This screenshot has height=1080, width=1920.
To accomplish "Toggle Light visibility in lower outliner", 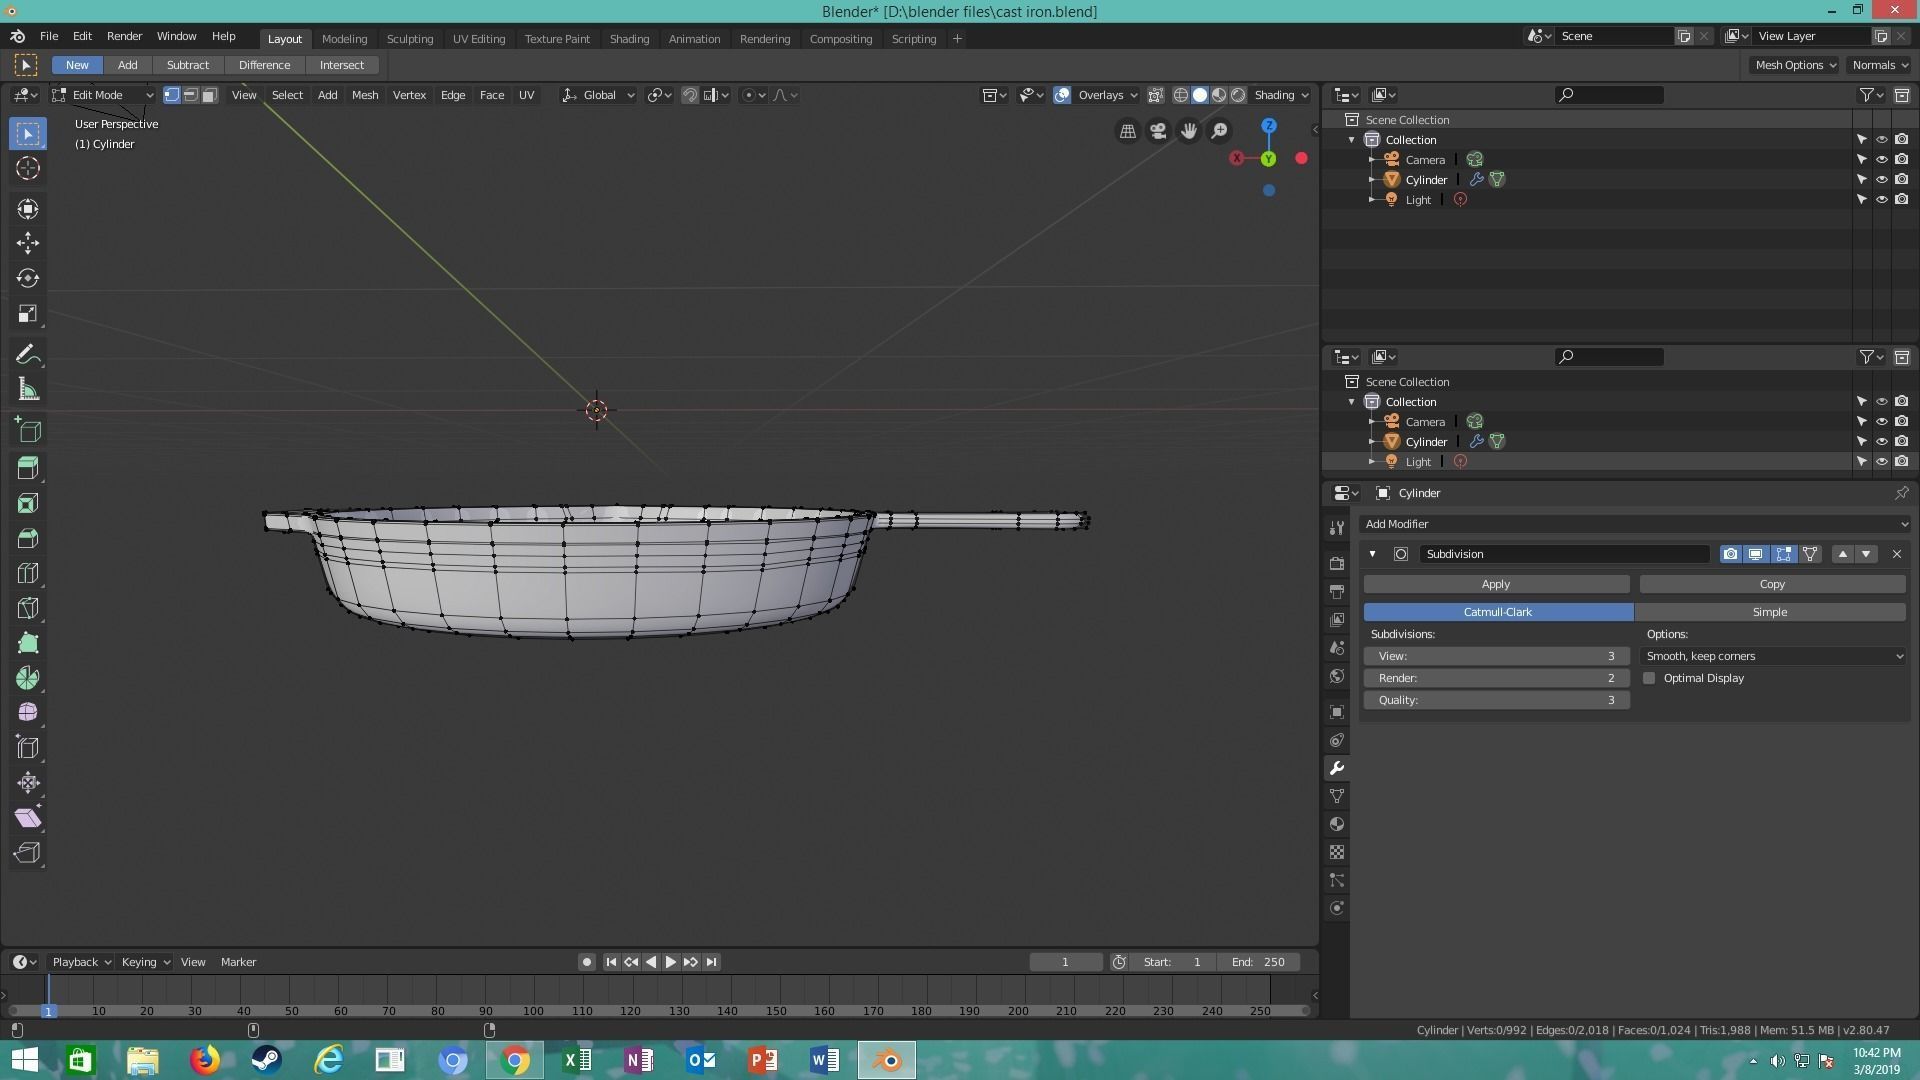I will [x=1881, y=462].
